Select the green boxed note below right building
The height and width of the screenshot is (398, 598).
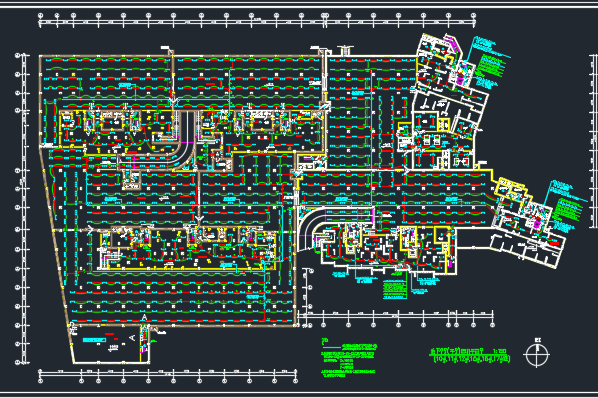tap(394, 290)
